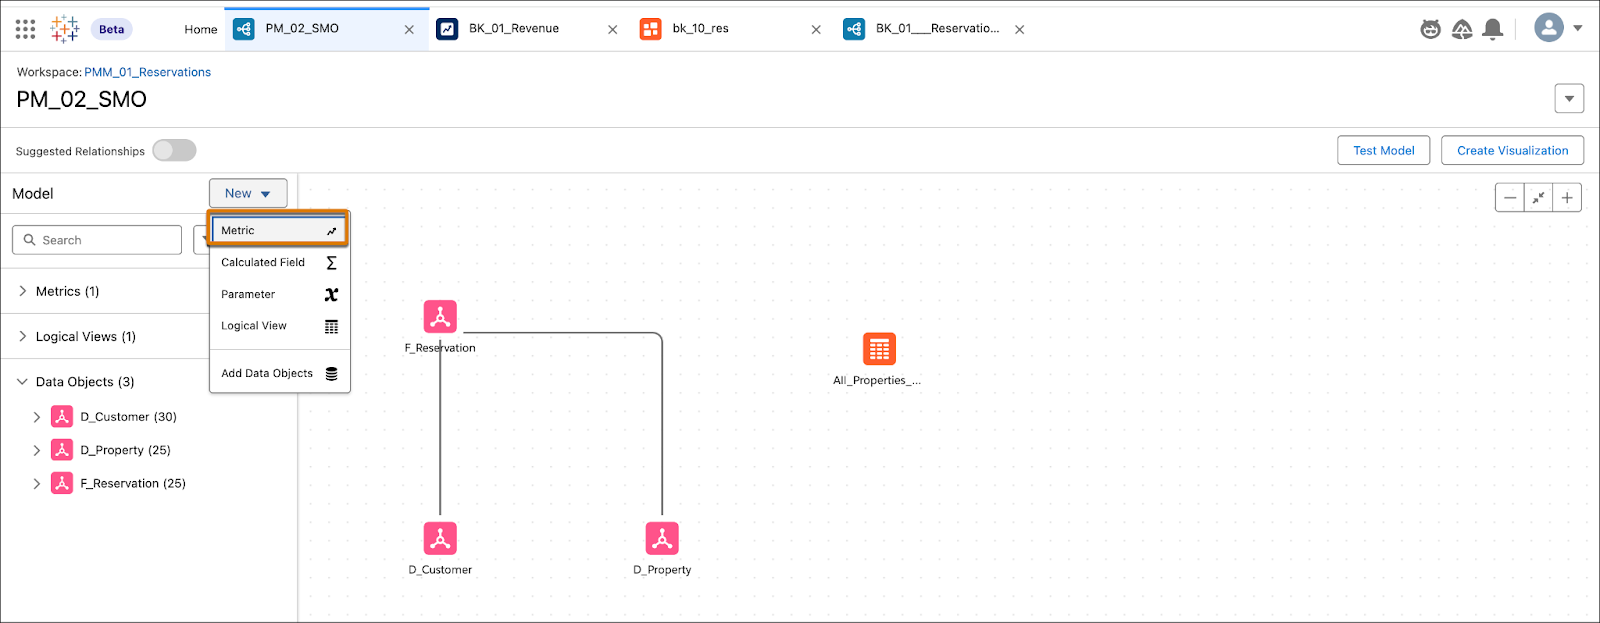
Task: Select Parameter from the New menu
Action: (x=279, y=294)
